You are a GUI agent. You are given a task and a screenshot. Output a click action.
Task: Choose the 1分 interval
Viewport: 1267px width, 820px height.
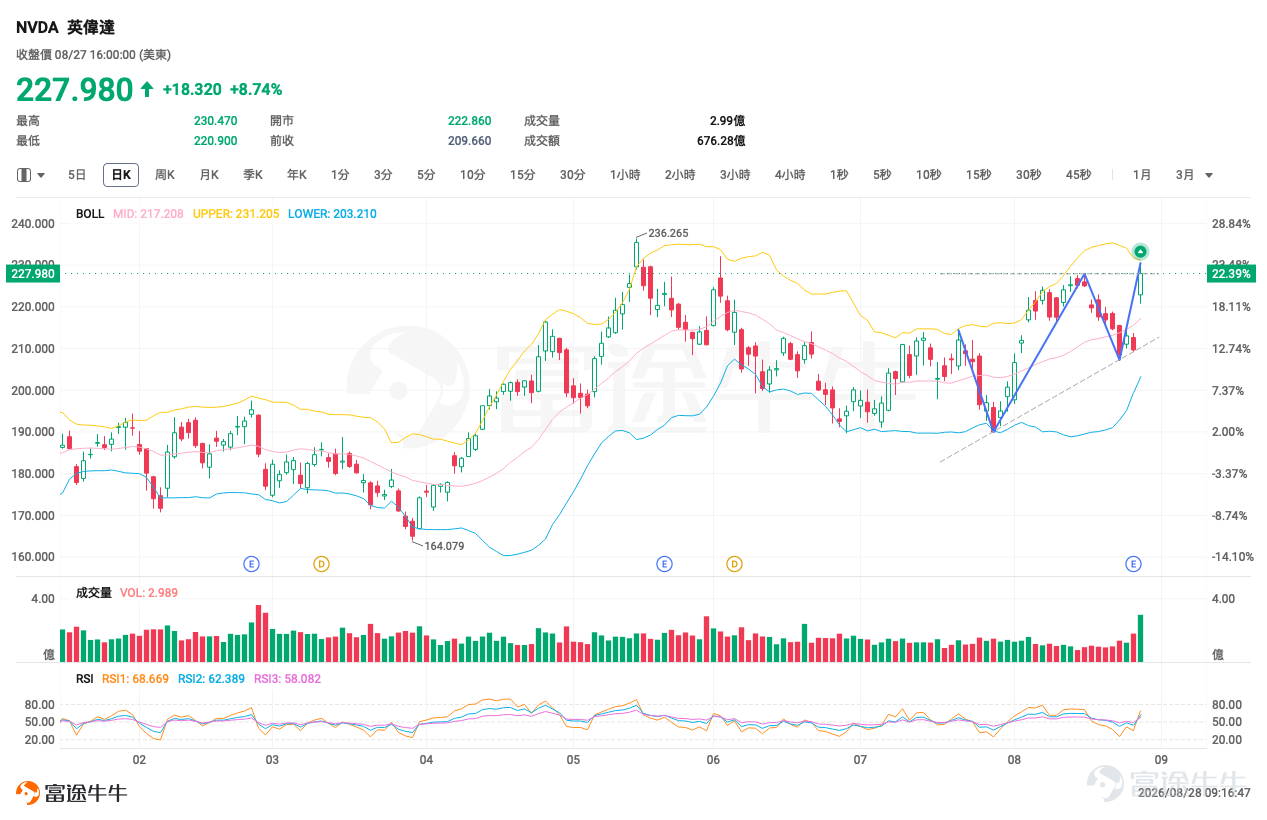[x=340, y=175]
